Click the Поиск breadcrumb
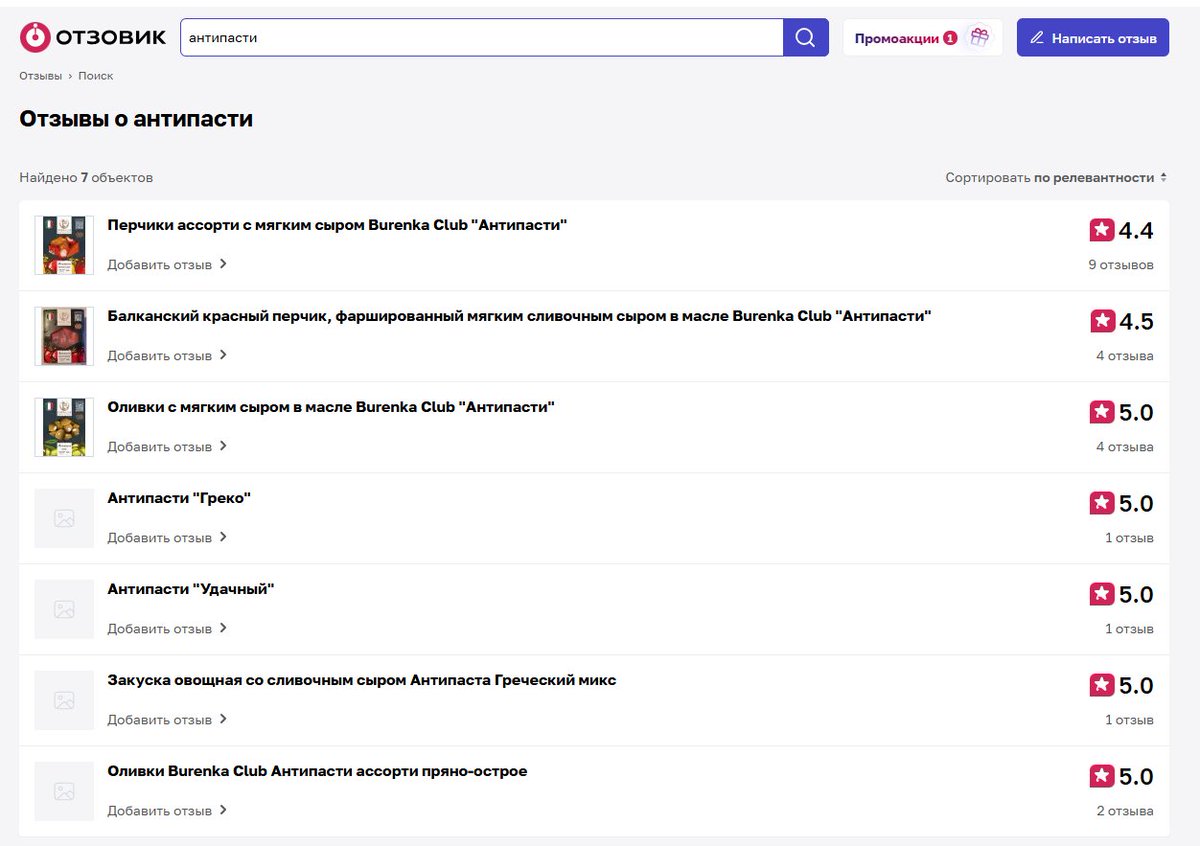 (96, 76)
